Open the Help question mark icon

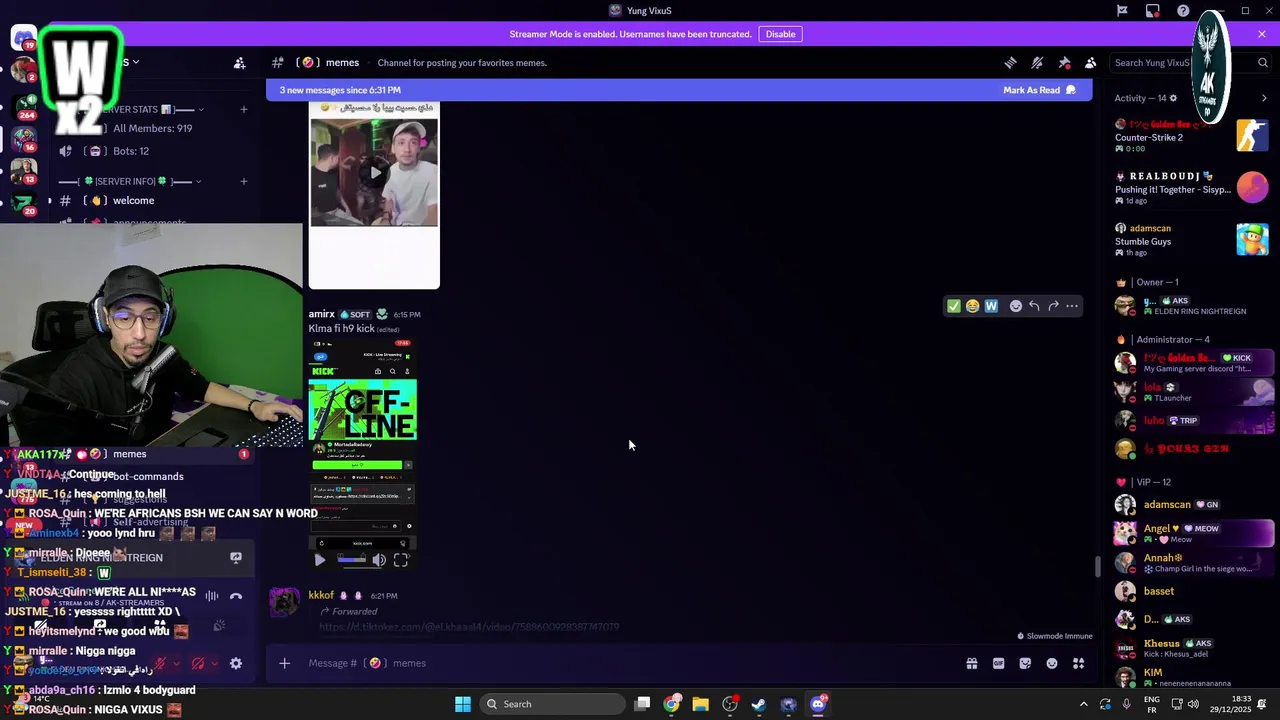click(x=1183, y=11)
